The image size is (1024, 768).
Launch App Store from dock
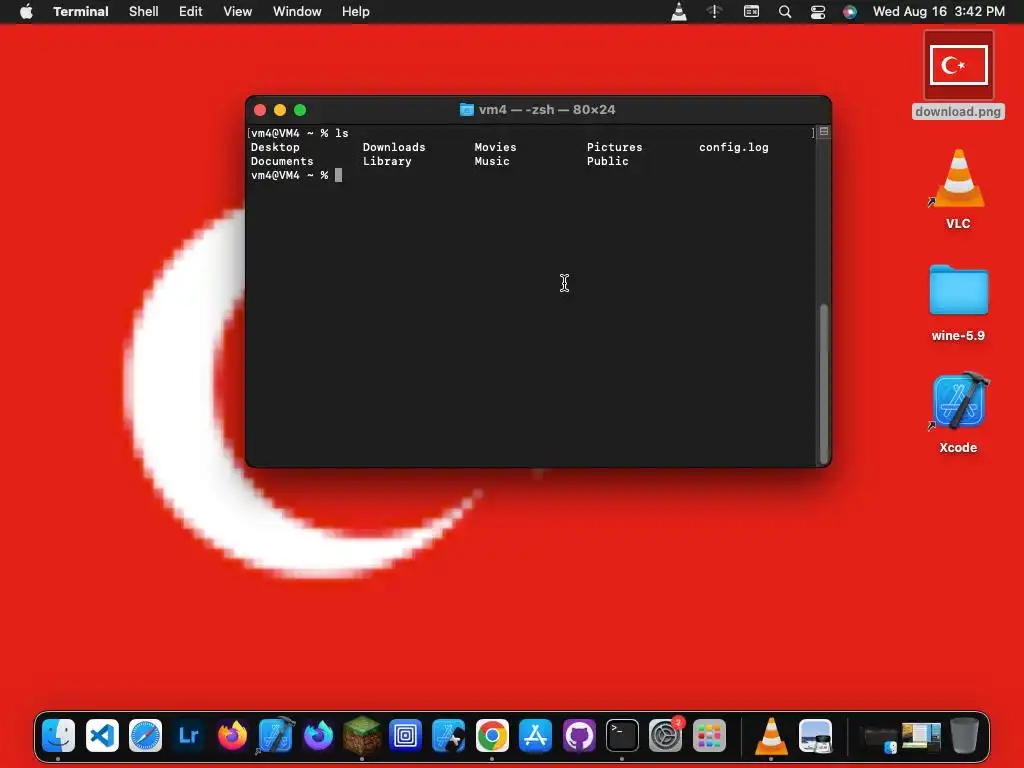[x=536, y=736]
